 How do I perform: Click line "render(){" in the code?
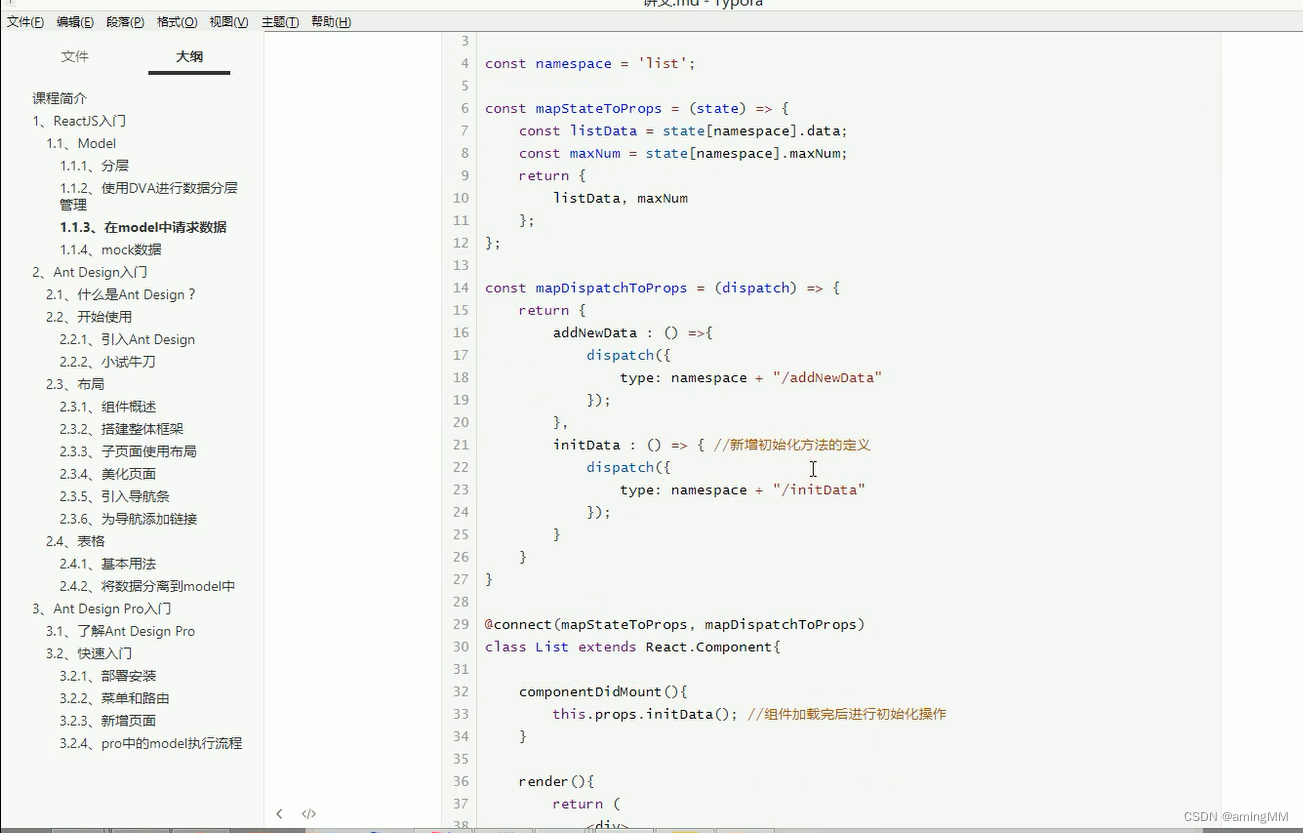(557, 782)
